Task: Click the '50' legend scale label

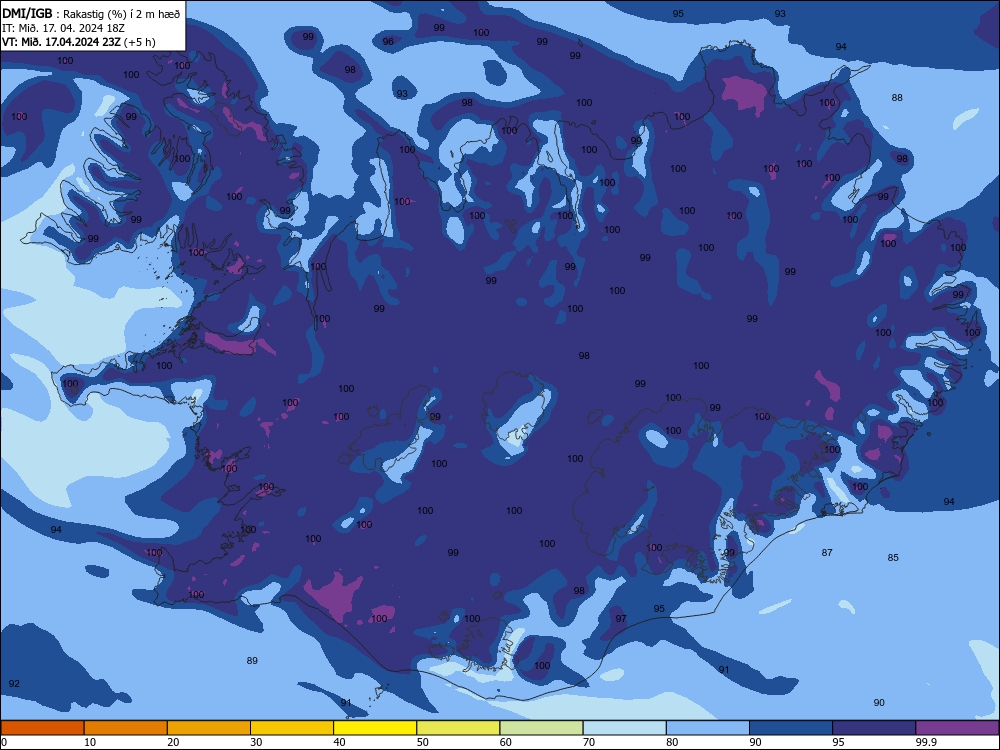Action: (x=422, y=742)
